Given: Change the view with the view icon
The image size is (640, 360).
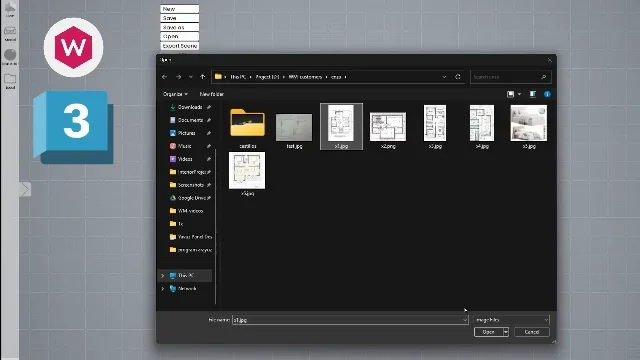Looking at the screenshot, I should [510, 94].
